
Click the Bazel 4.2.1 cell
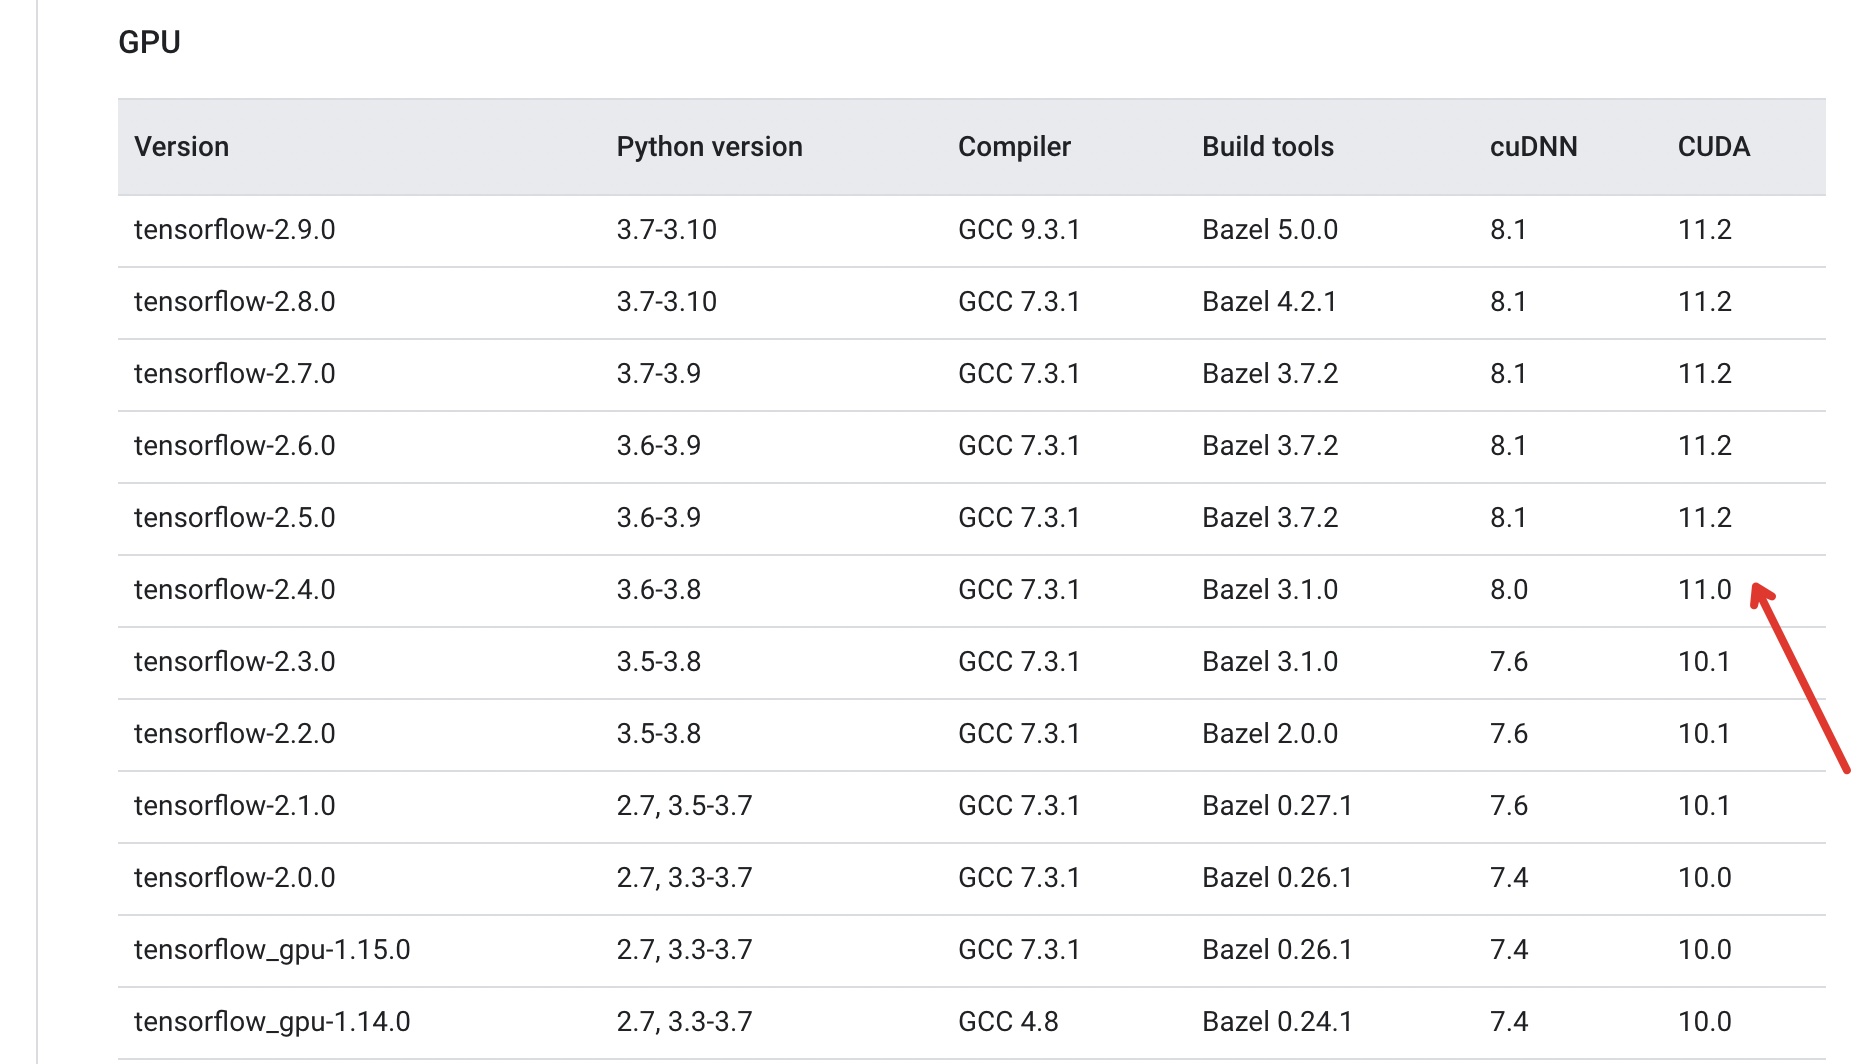1269,302
